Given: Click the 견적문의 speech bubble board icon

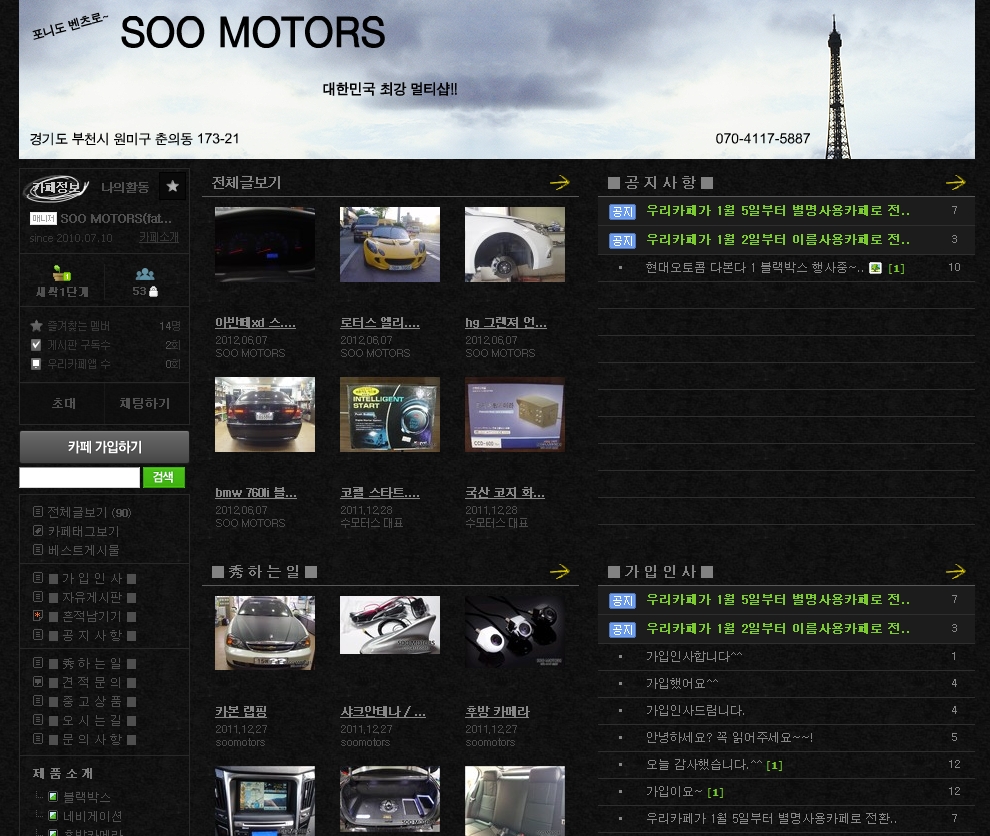Looking at the screenshot, I should click(38, 682).
